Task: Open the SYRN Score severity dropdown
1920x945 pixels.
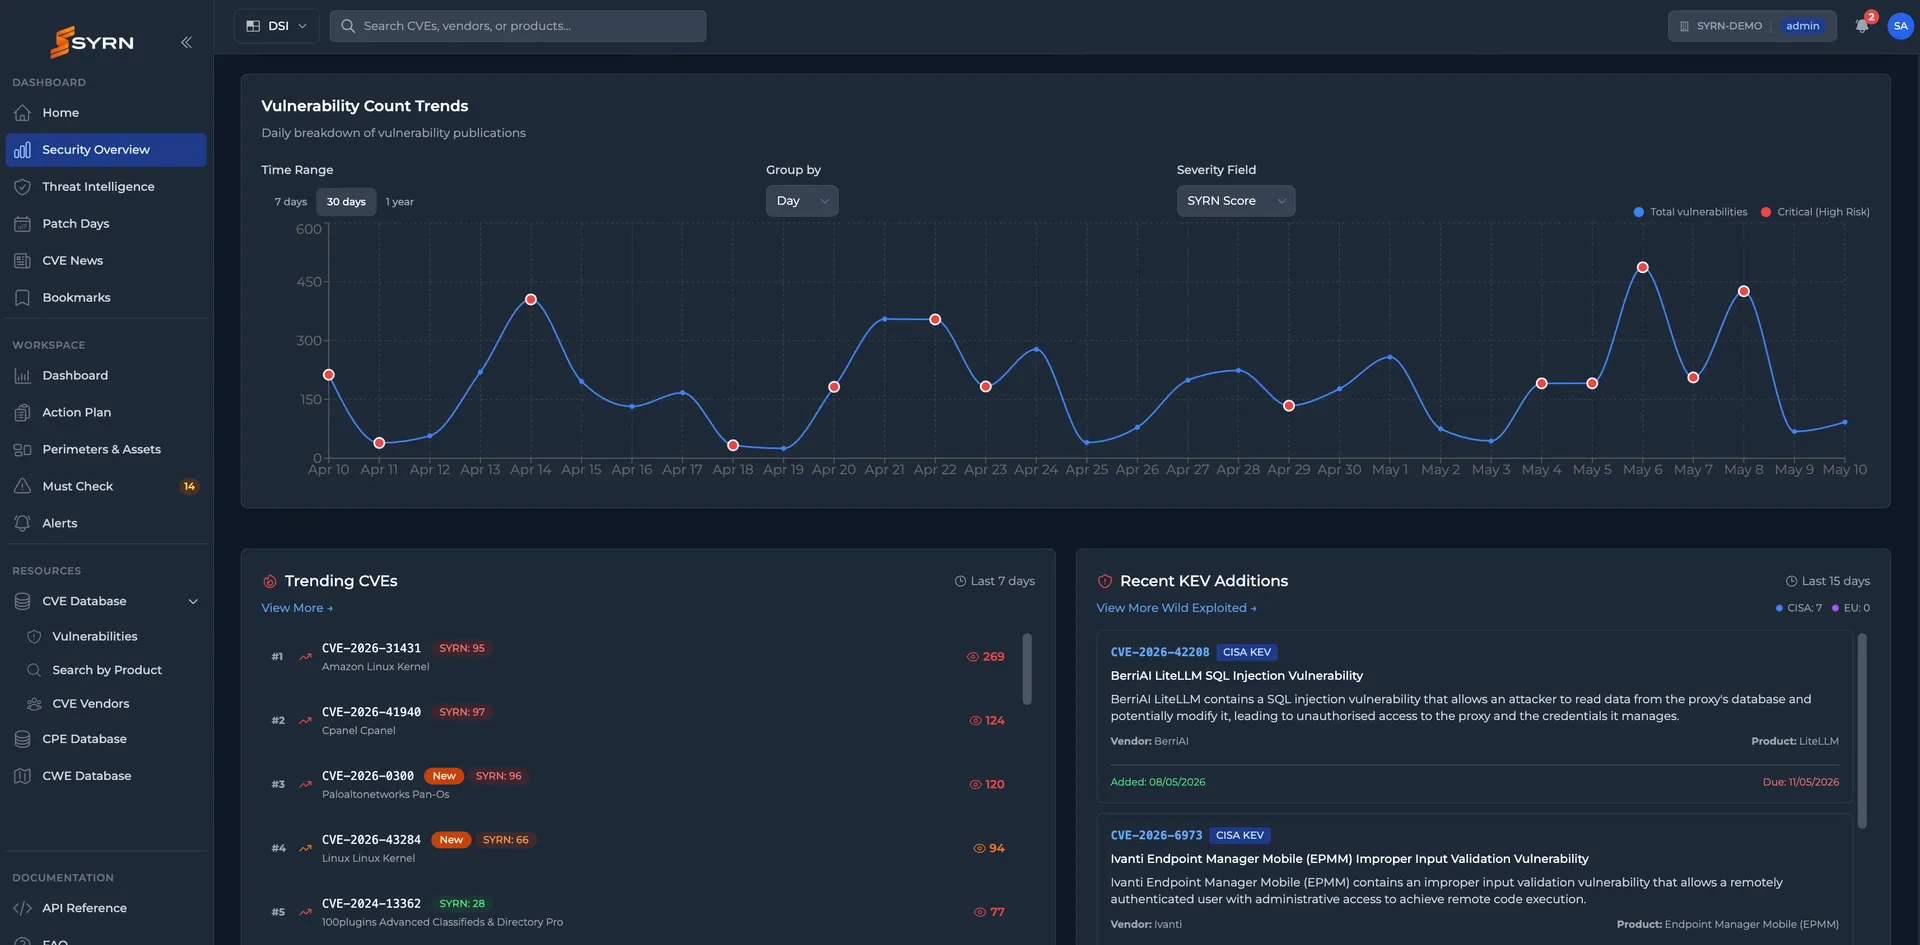Action: 1236,201
